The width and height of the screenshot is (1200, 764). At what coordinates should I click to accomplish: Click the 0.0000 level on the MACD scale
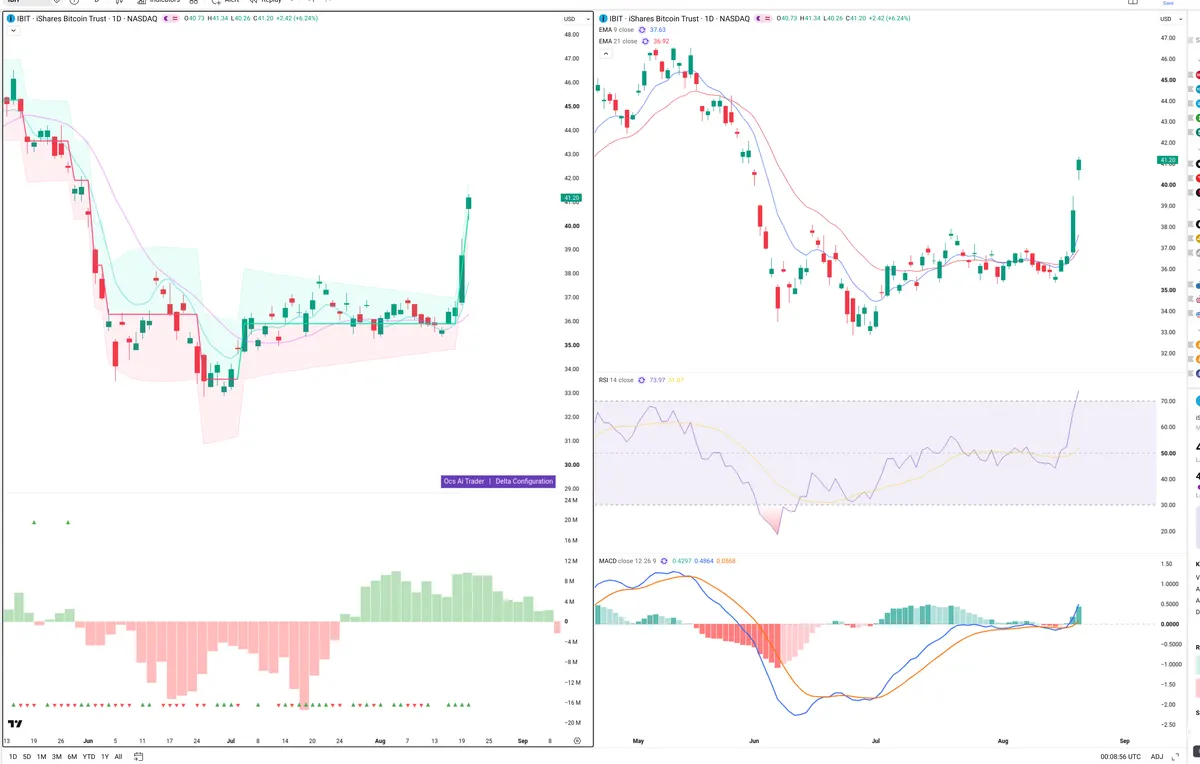(1168, 624)
